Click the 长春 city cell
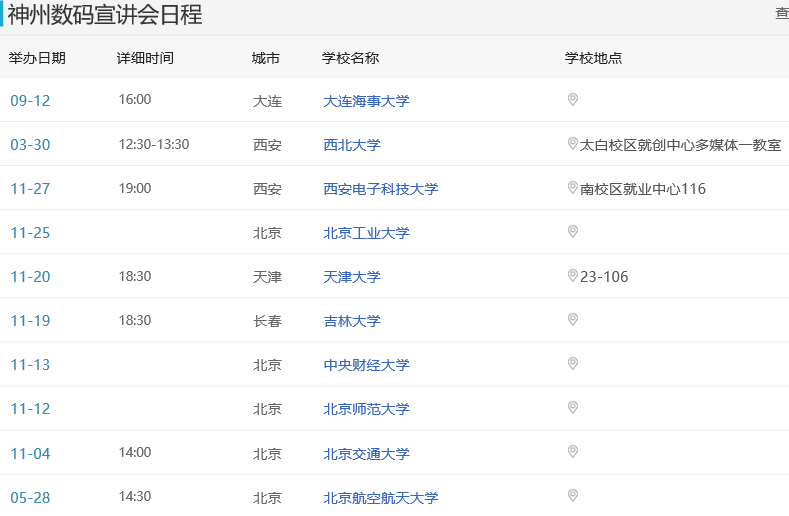789x516 pixels. (267, 321)
